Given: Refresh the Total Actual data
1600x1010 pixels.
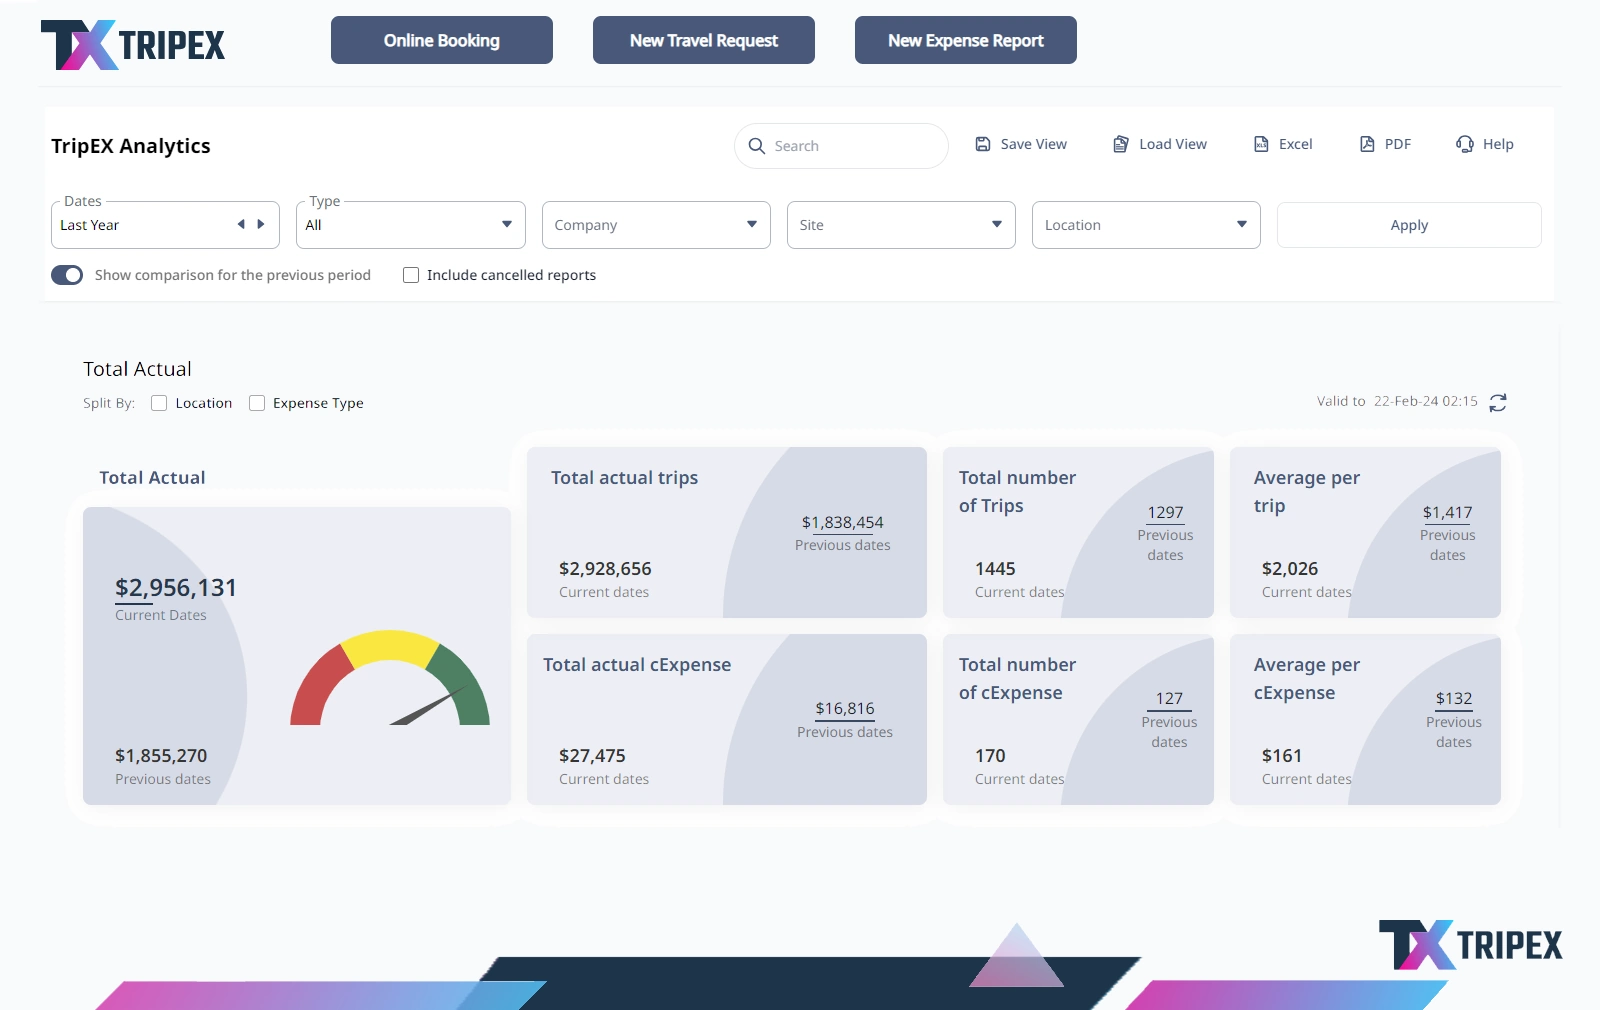Looking at the screenshot, I should 1498,402.
